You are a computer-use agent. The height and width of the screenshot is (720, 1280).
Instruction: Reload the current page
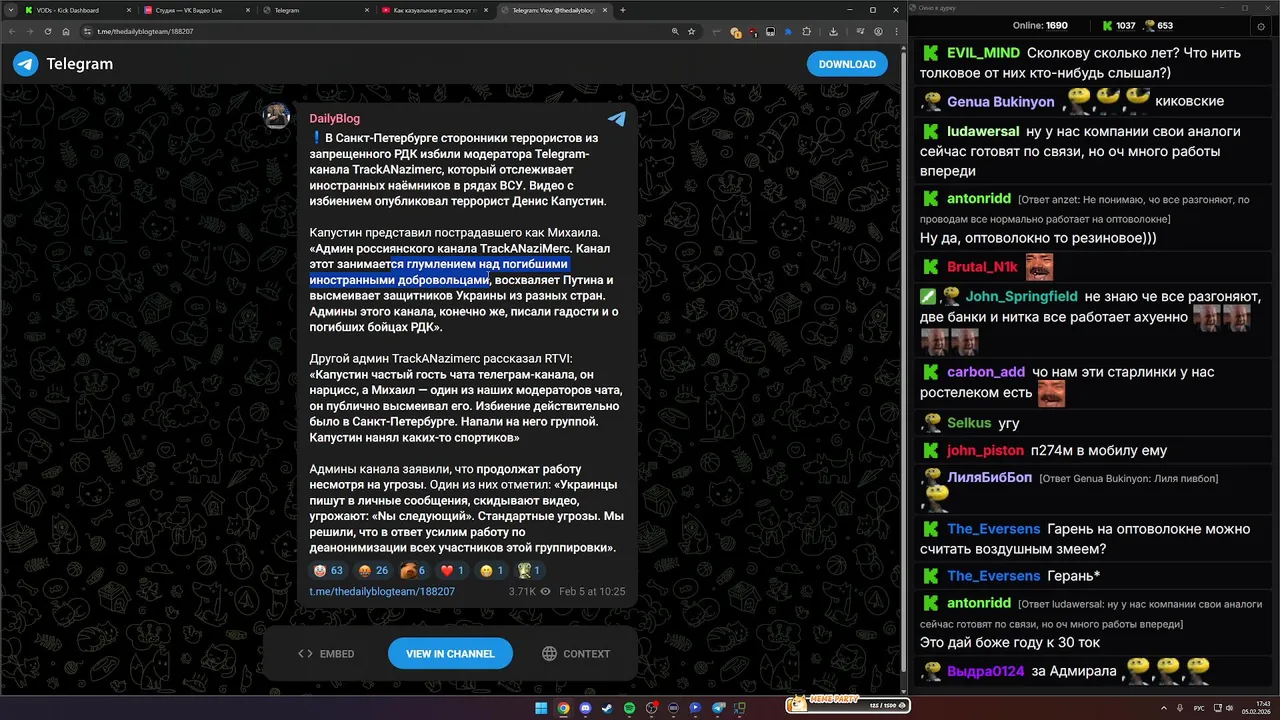pyautogui.click(x=49, y=31)
